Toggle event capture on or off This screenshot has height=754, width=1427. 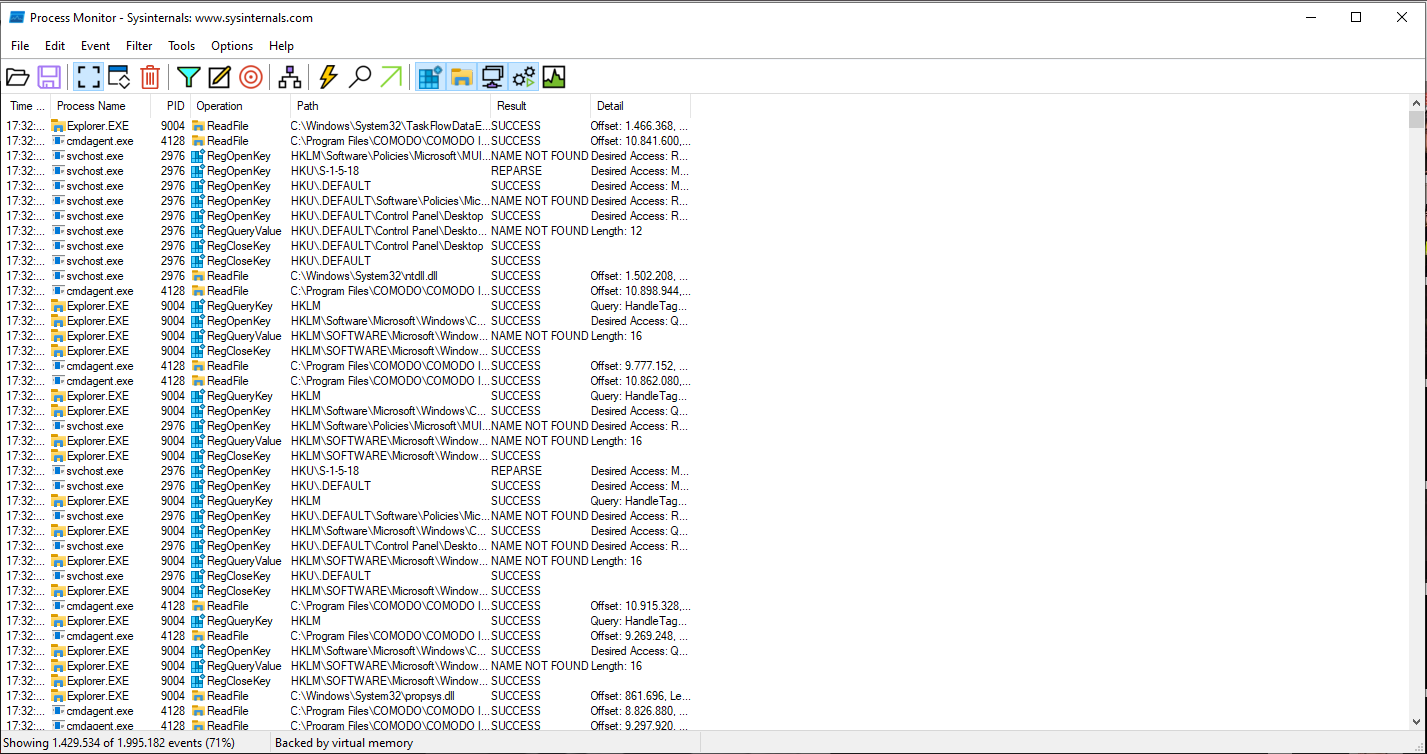[x=88, y=77]
